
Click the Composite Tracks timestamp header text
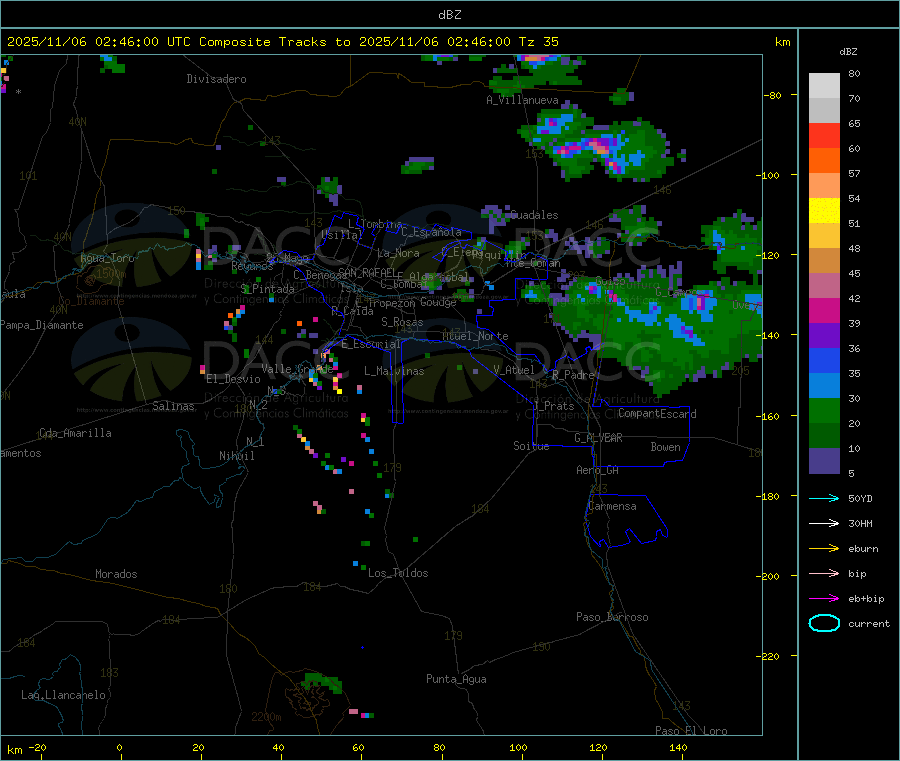coord(283,42)
